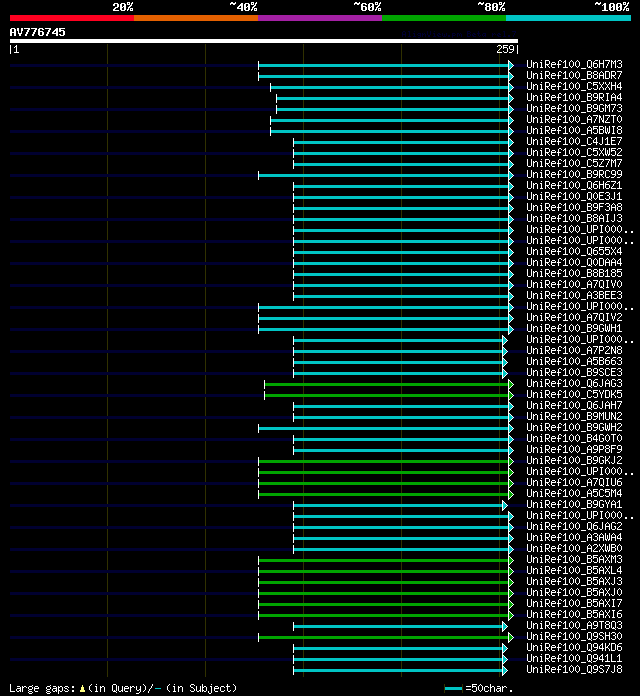Pick the UniRef100_B9GWH2 hit name
This screenshot has height=696, width=640.
pyautogui.click(x=574, y=427)
